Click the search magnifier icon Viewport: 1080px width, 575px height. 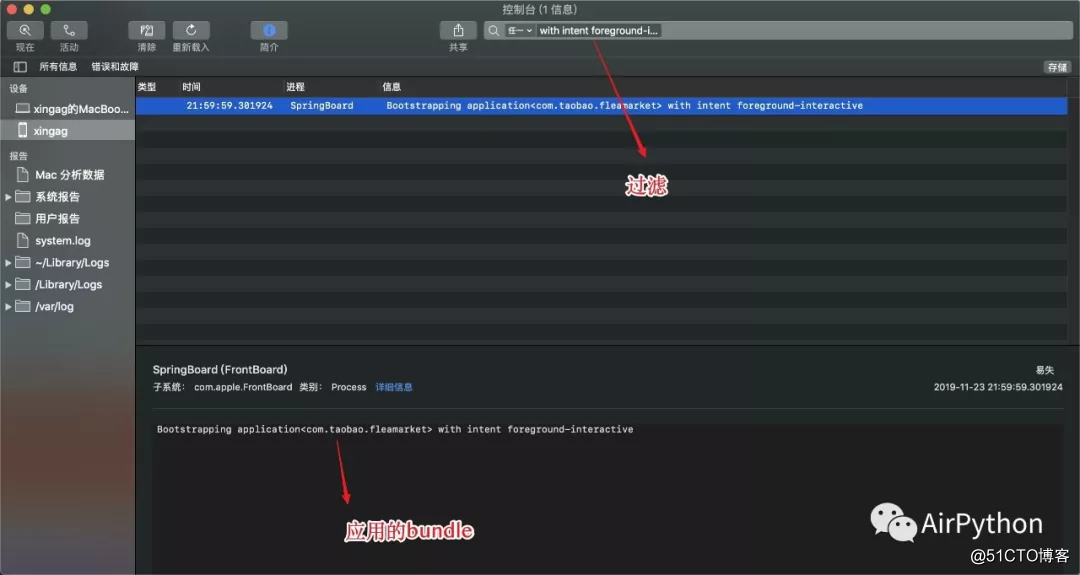494,30
